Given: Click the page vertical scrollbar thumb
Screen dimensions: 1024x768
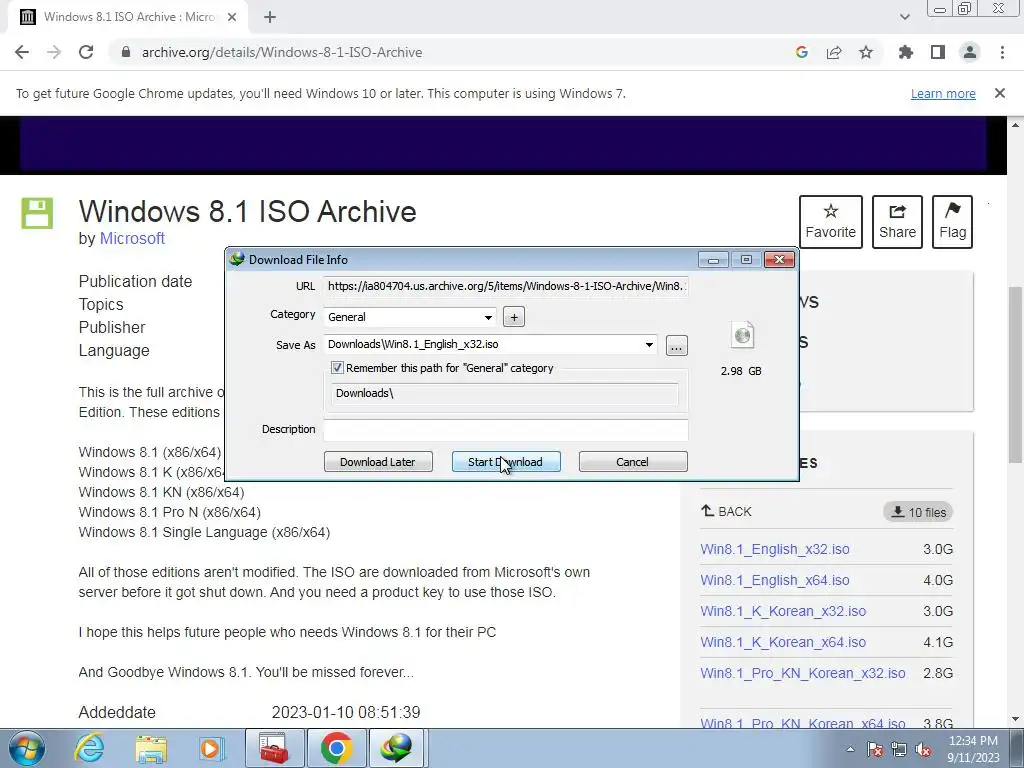Looking at the screenshot, I should pos(1016,374).
